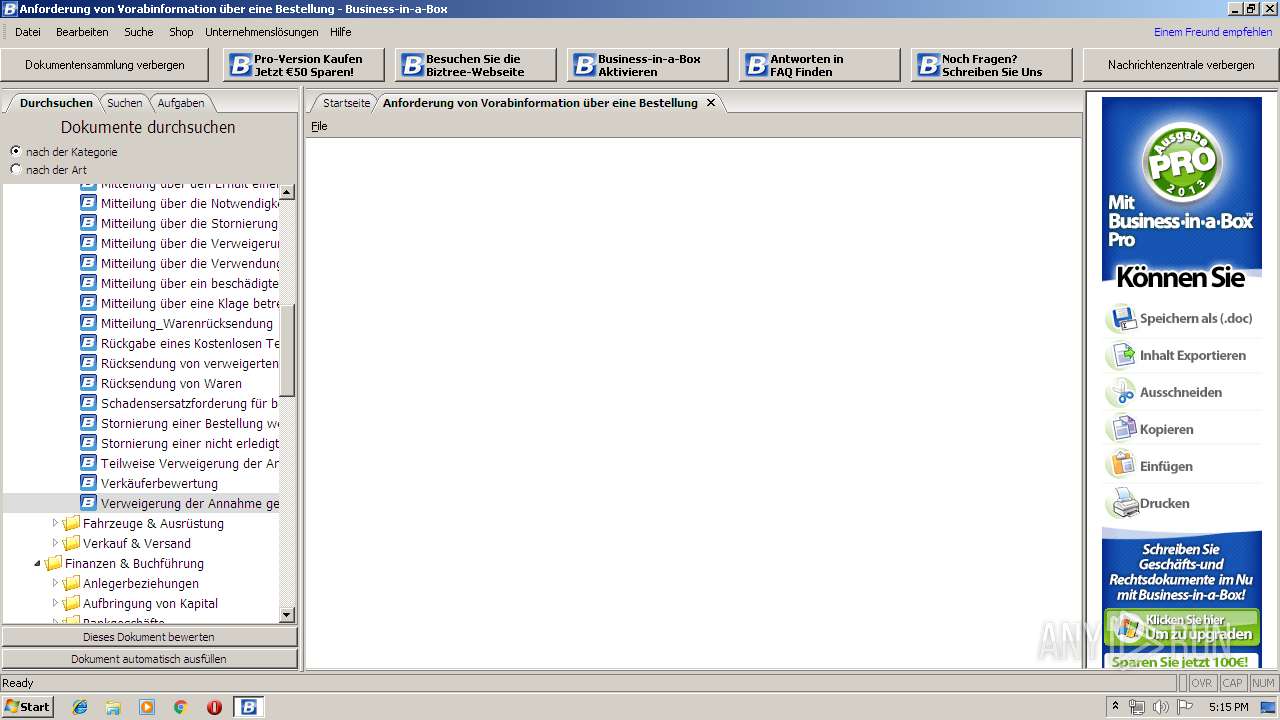Click the tree scrollbar down arrow
The height and width of the screenshot is (720, 1280).
287,615
